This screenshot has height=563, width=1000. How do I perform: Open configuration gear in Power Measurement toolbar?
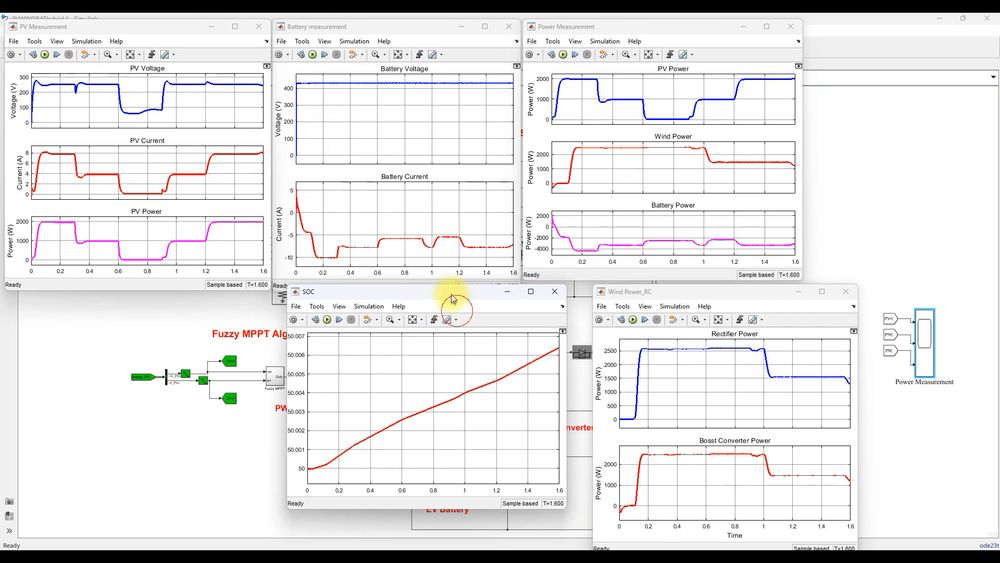point(529,55)
